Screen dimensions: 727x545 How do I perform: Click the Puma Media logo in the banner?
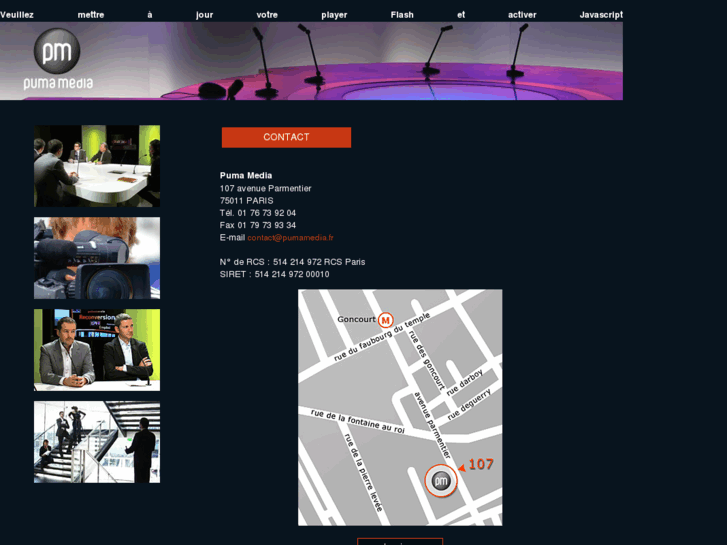pyautogui.click(x=58, y=59)
